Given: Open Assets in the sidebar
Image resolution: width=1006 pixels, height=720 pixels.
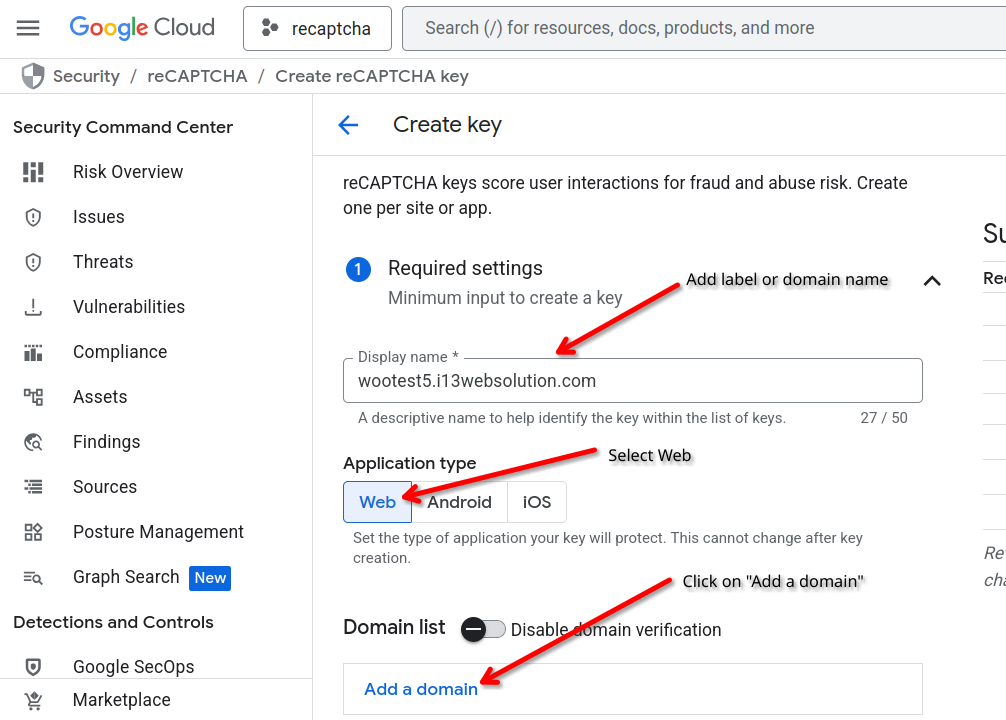Looking at the screenshot, I should 100,397.
